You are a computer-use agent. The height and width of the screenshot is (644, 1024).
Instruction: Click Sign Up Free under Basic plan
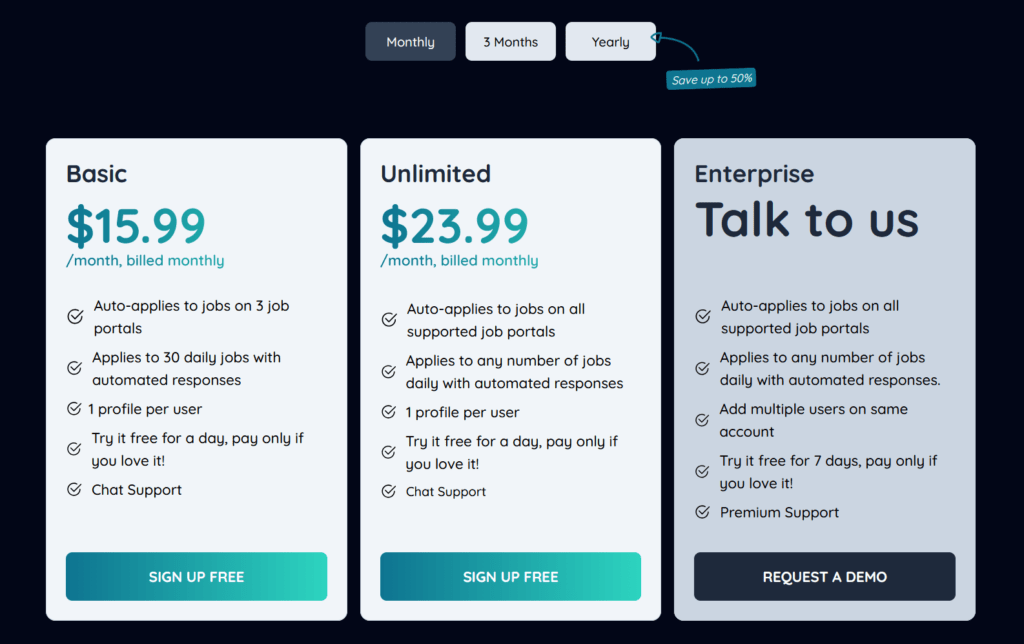click(x=196, y=577)
